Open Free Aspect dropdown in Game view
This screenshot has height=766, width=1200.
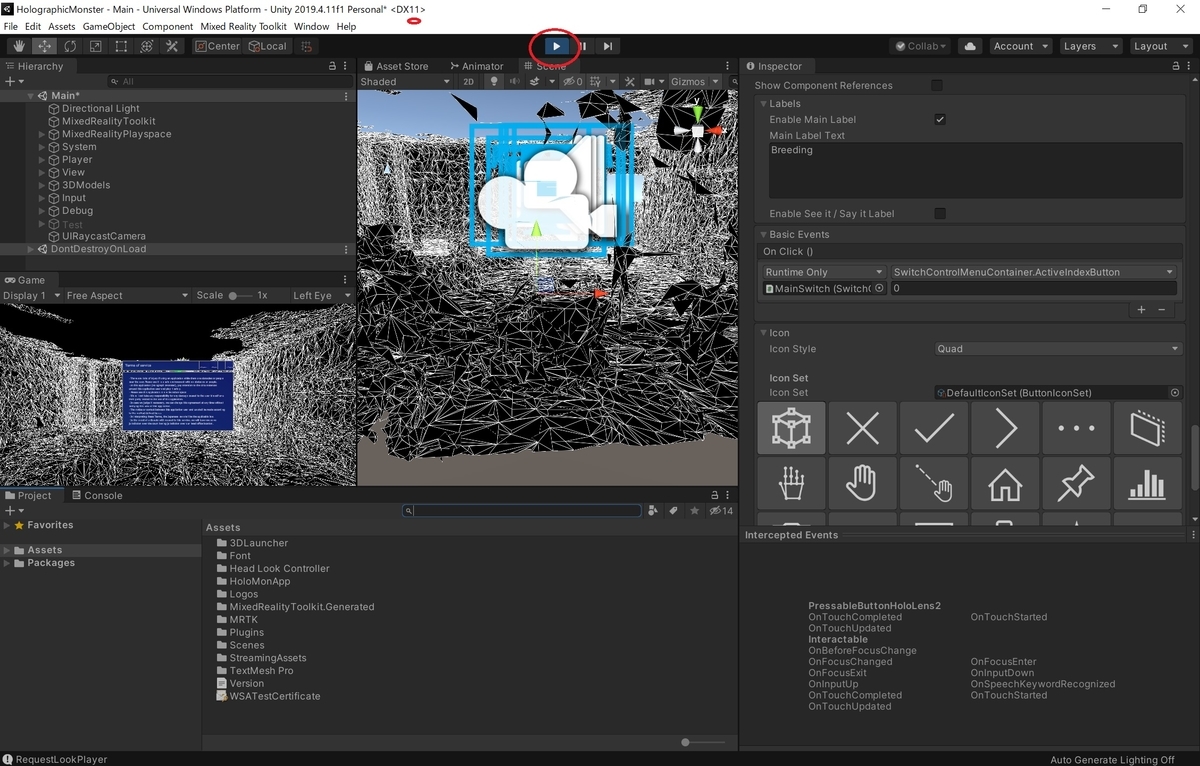pos(125,296)
